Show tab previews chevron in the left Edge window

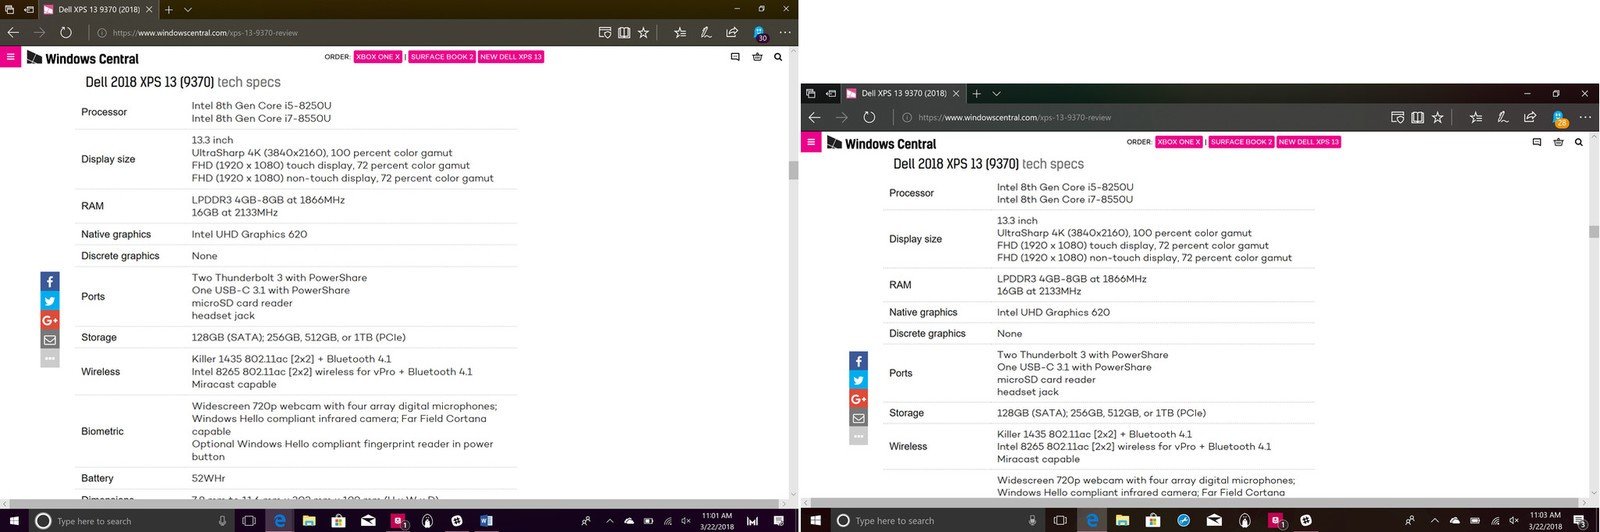188,9
